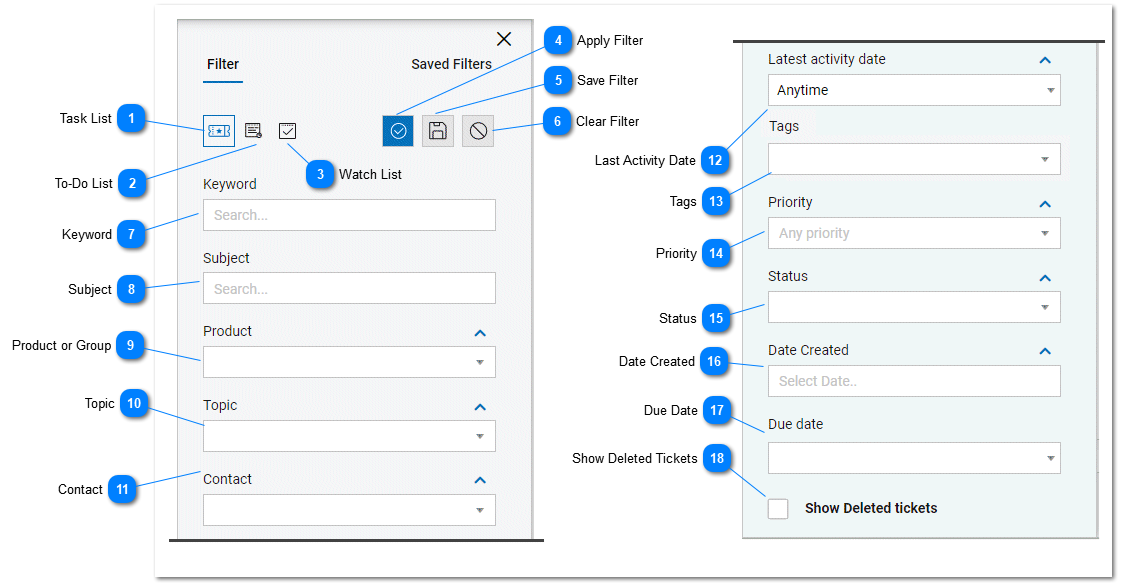Open the Tags dropdown

pos(914,159)
